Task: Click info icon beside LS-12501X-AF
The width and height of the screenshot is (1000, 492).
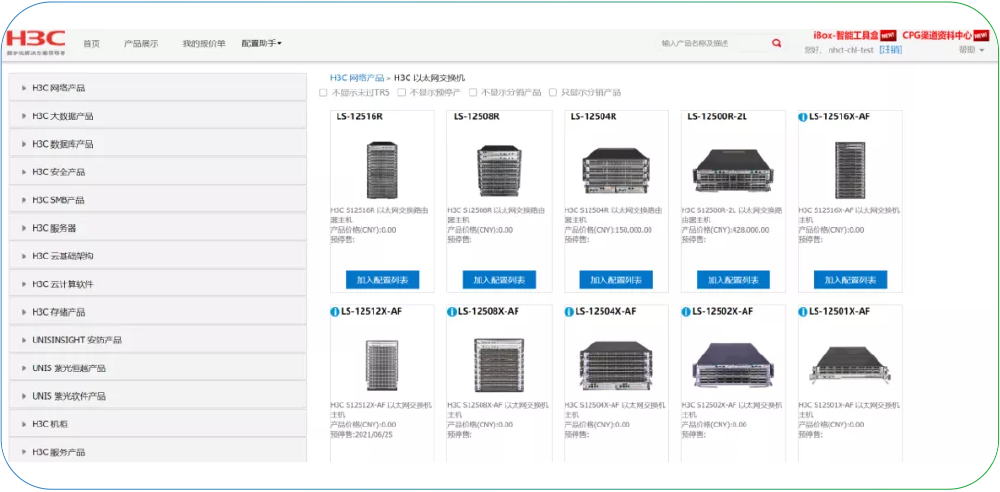Action: [x=802, y=311]
